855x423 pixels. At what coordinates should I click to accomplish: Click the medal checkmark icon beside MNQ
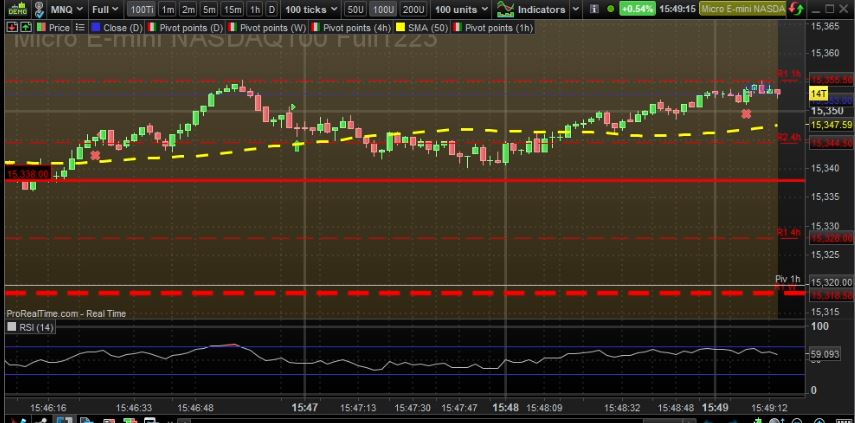point(39,9)
